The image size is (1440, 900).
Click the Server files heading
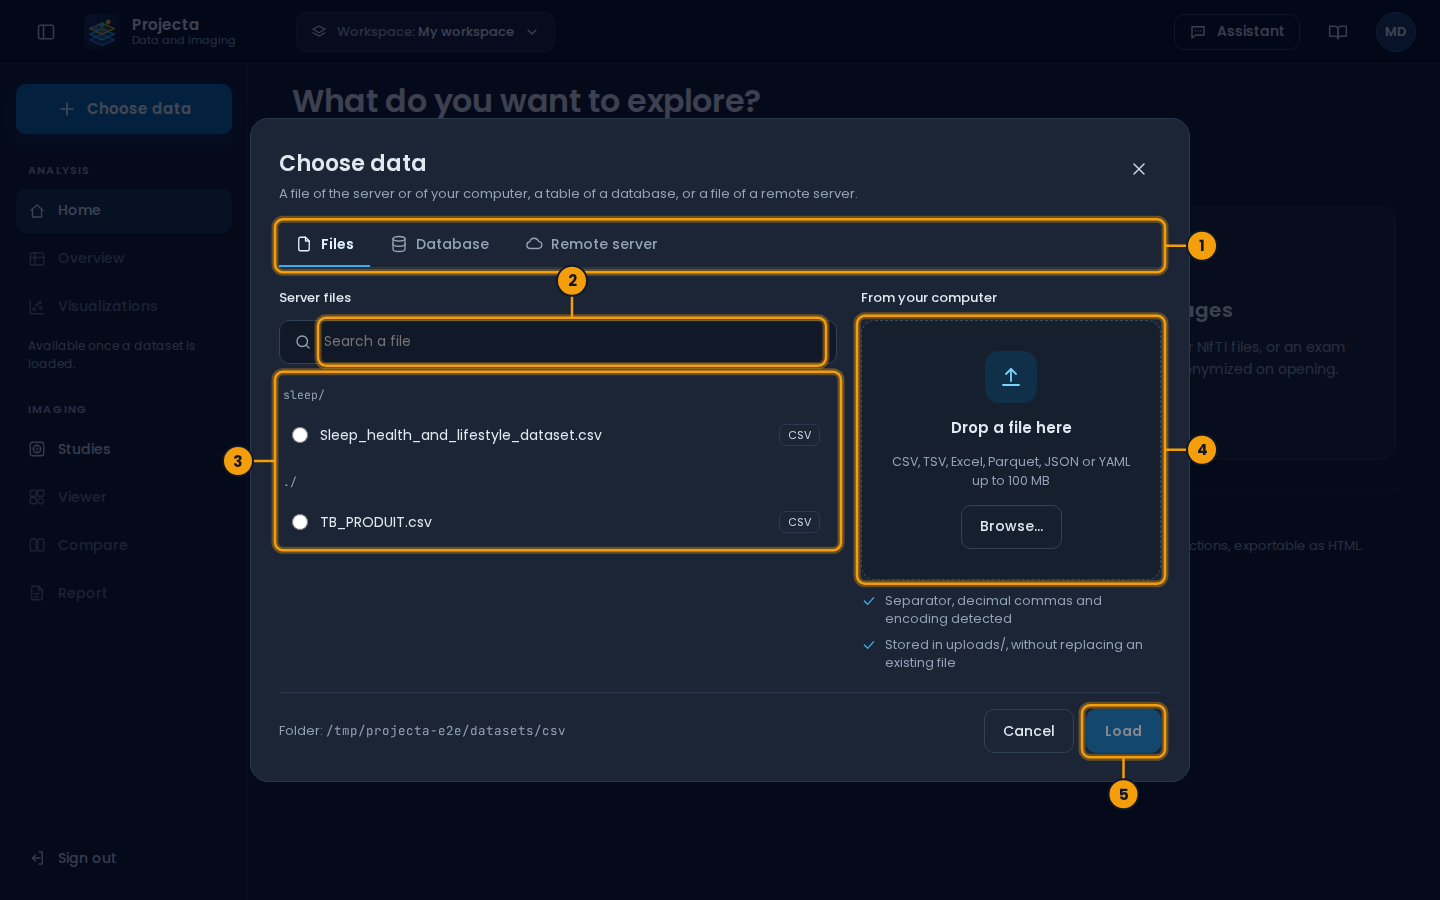315,298
